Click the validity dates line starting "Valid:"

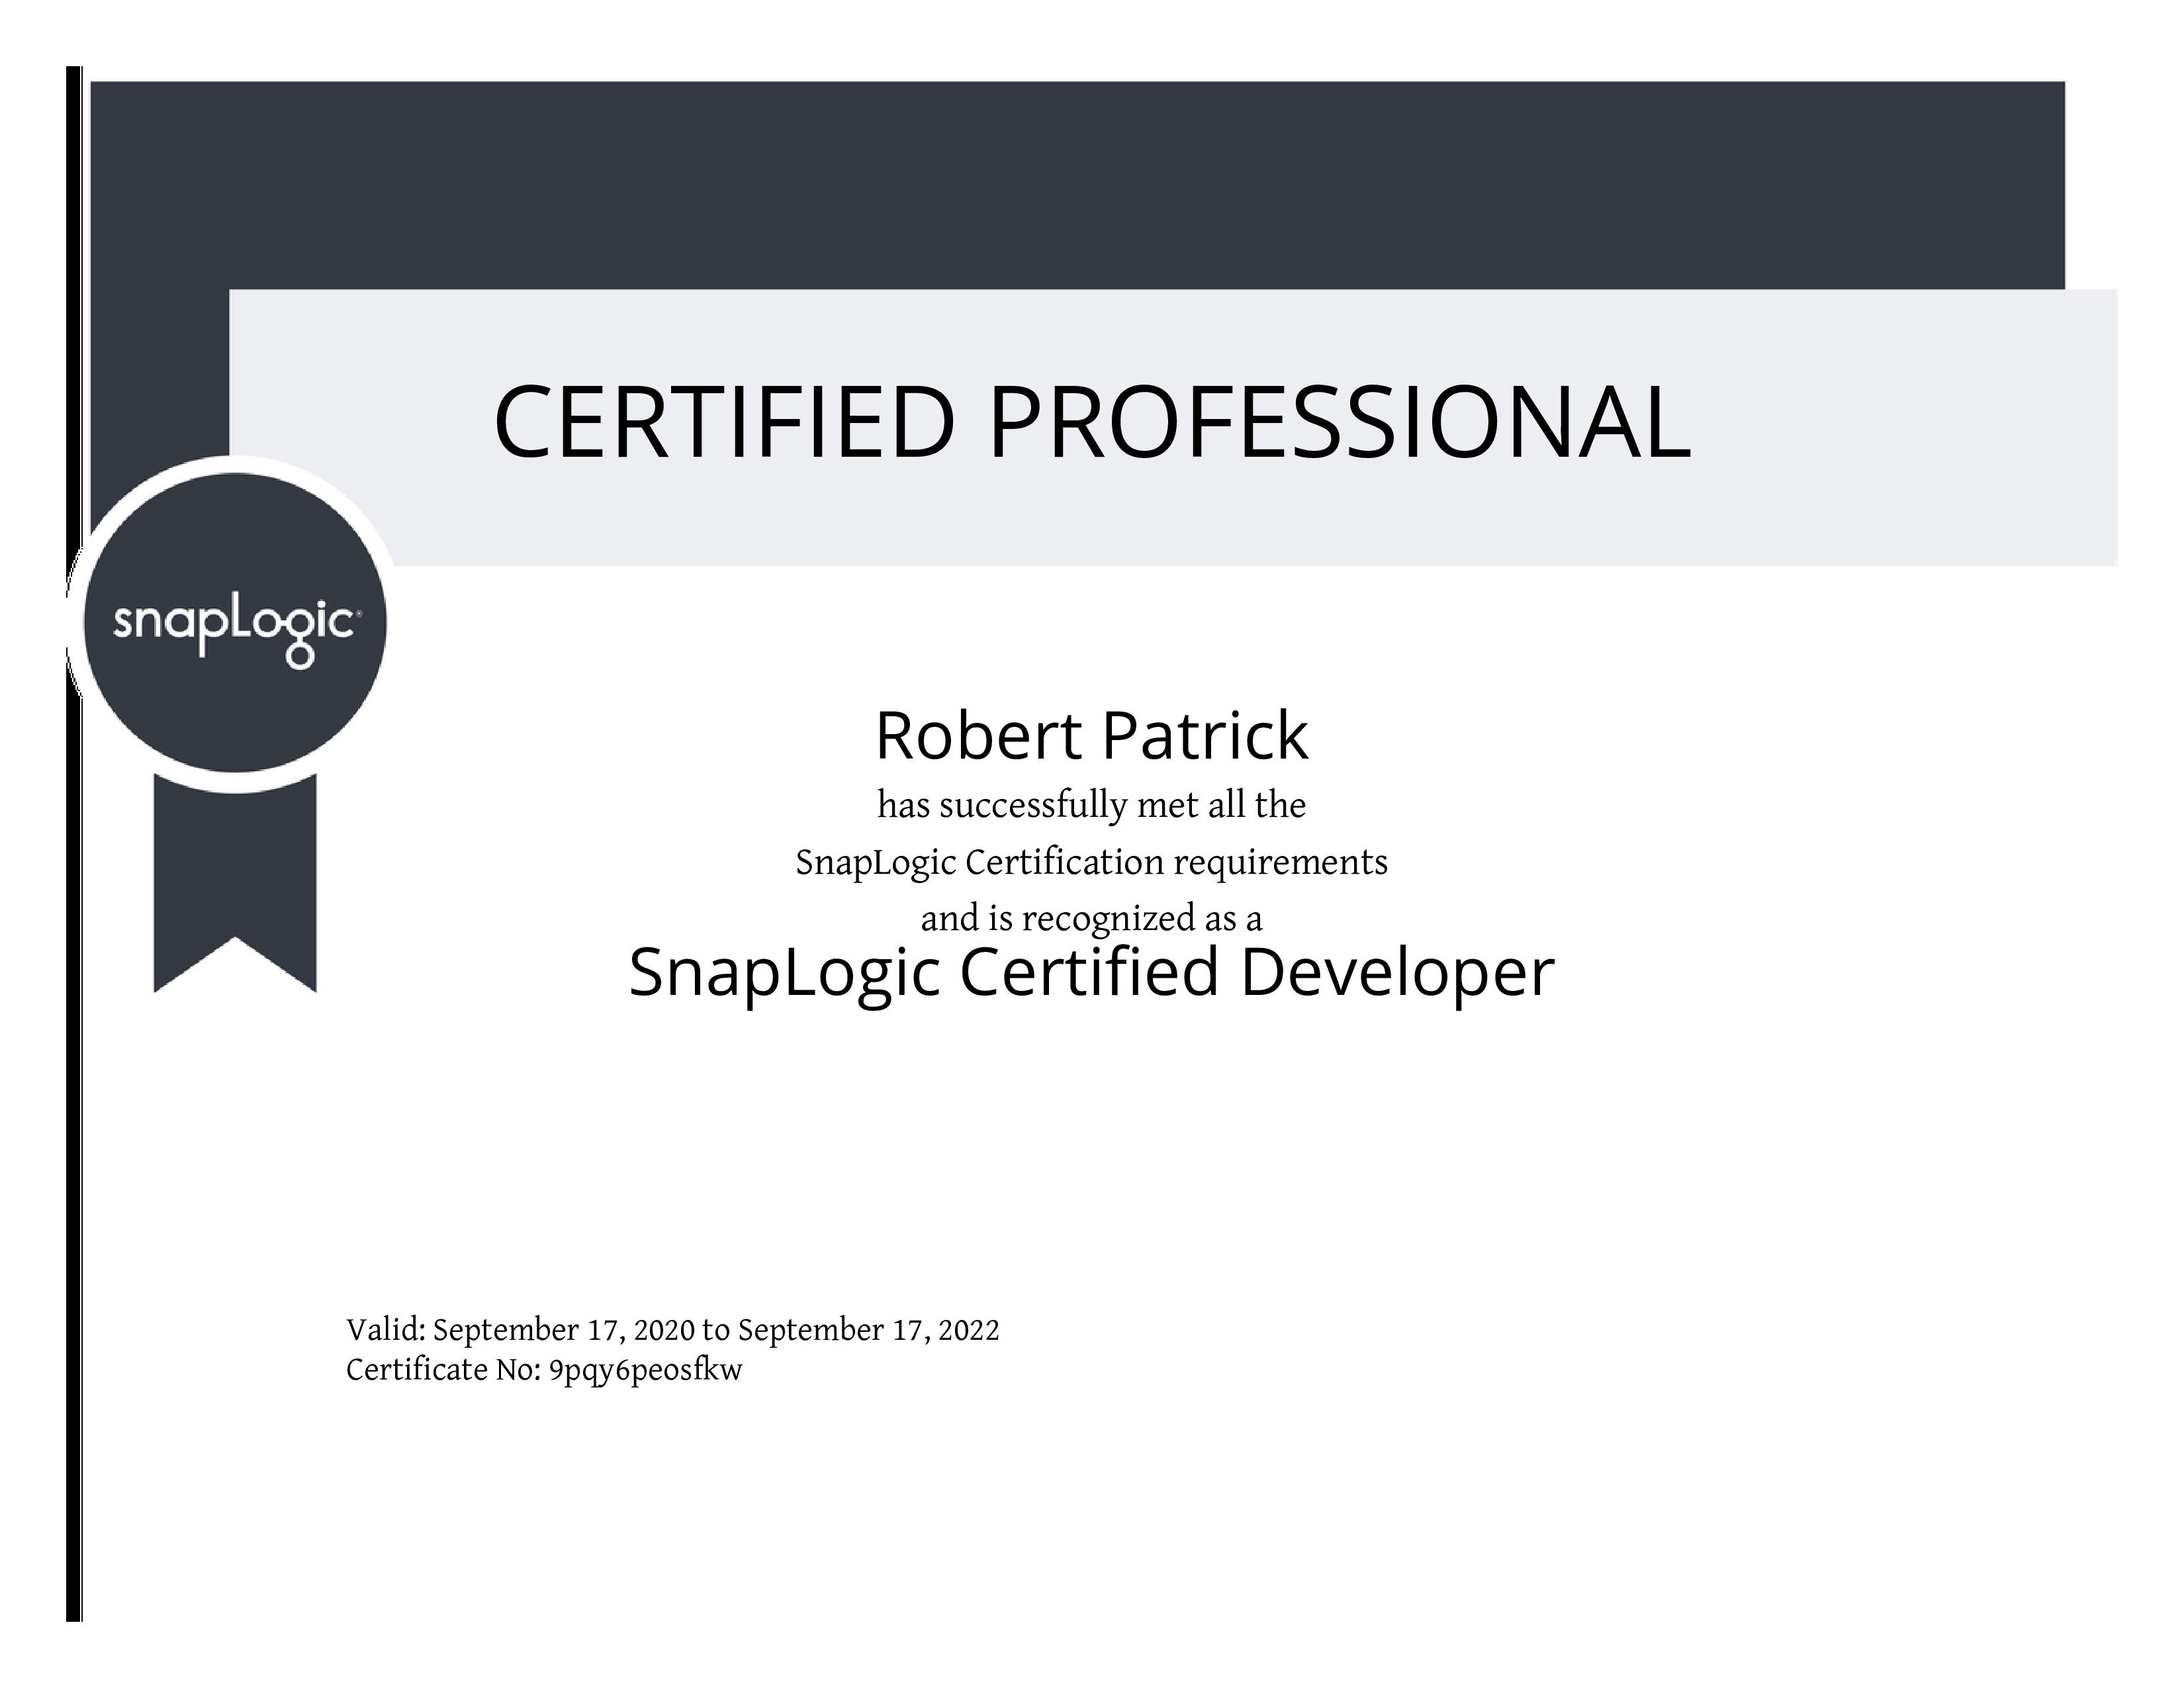673,1330
